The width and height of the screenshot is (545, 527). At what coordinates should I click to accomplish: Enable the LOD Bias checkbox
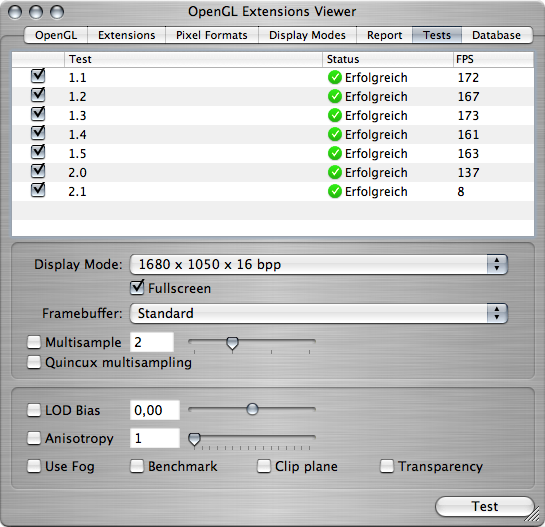[x=34, y=410]
